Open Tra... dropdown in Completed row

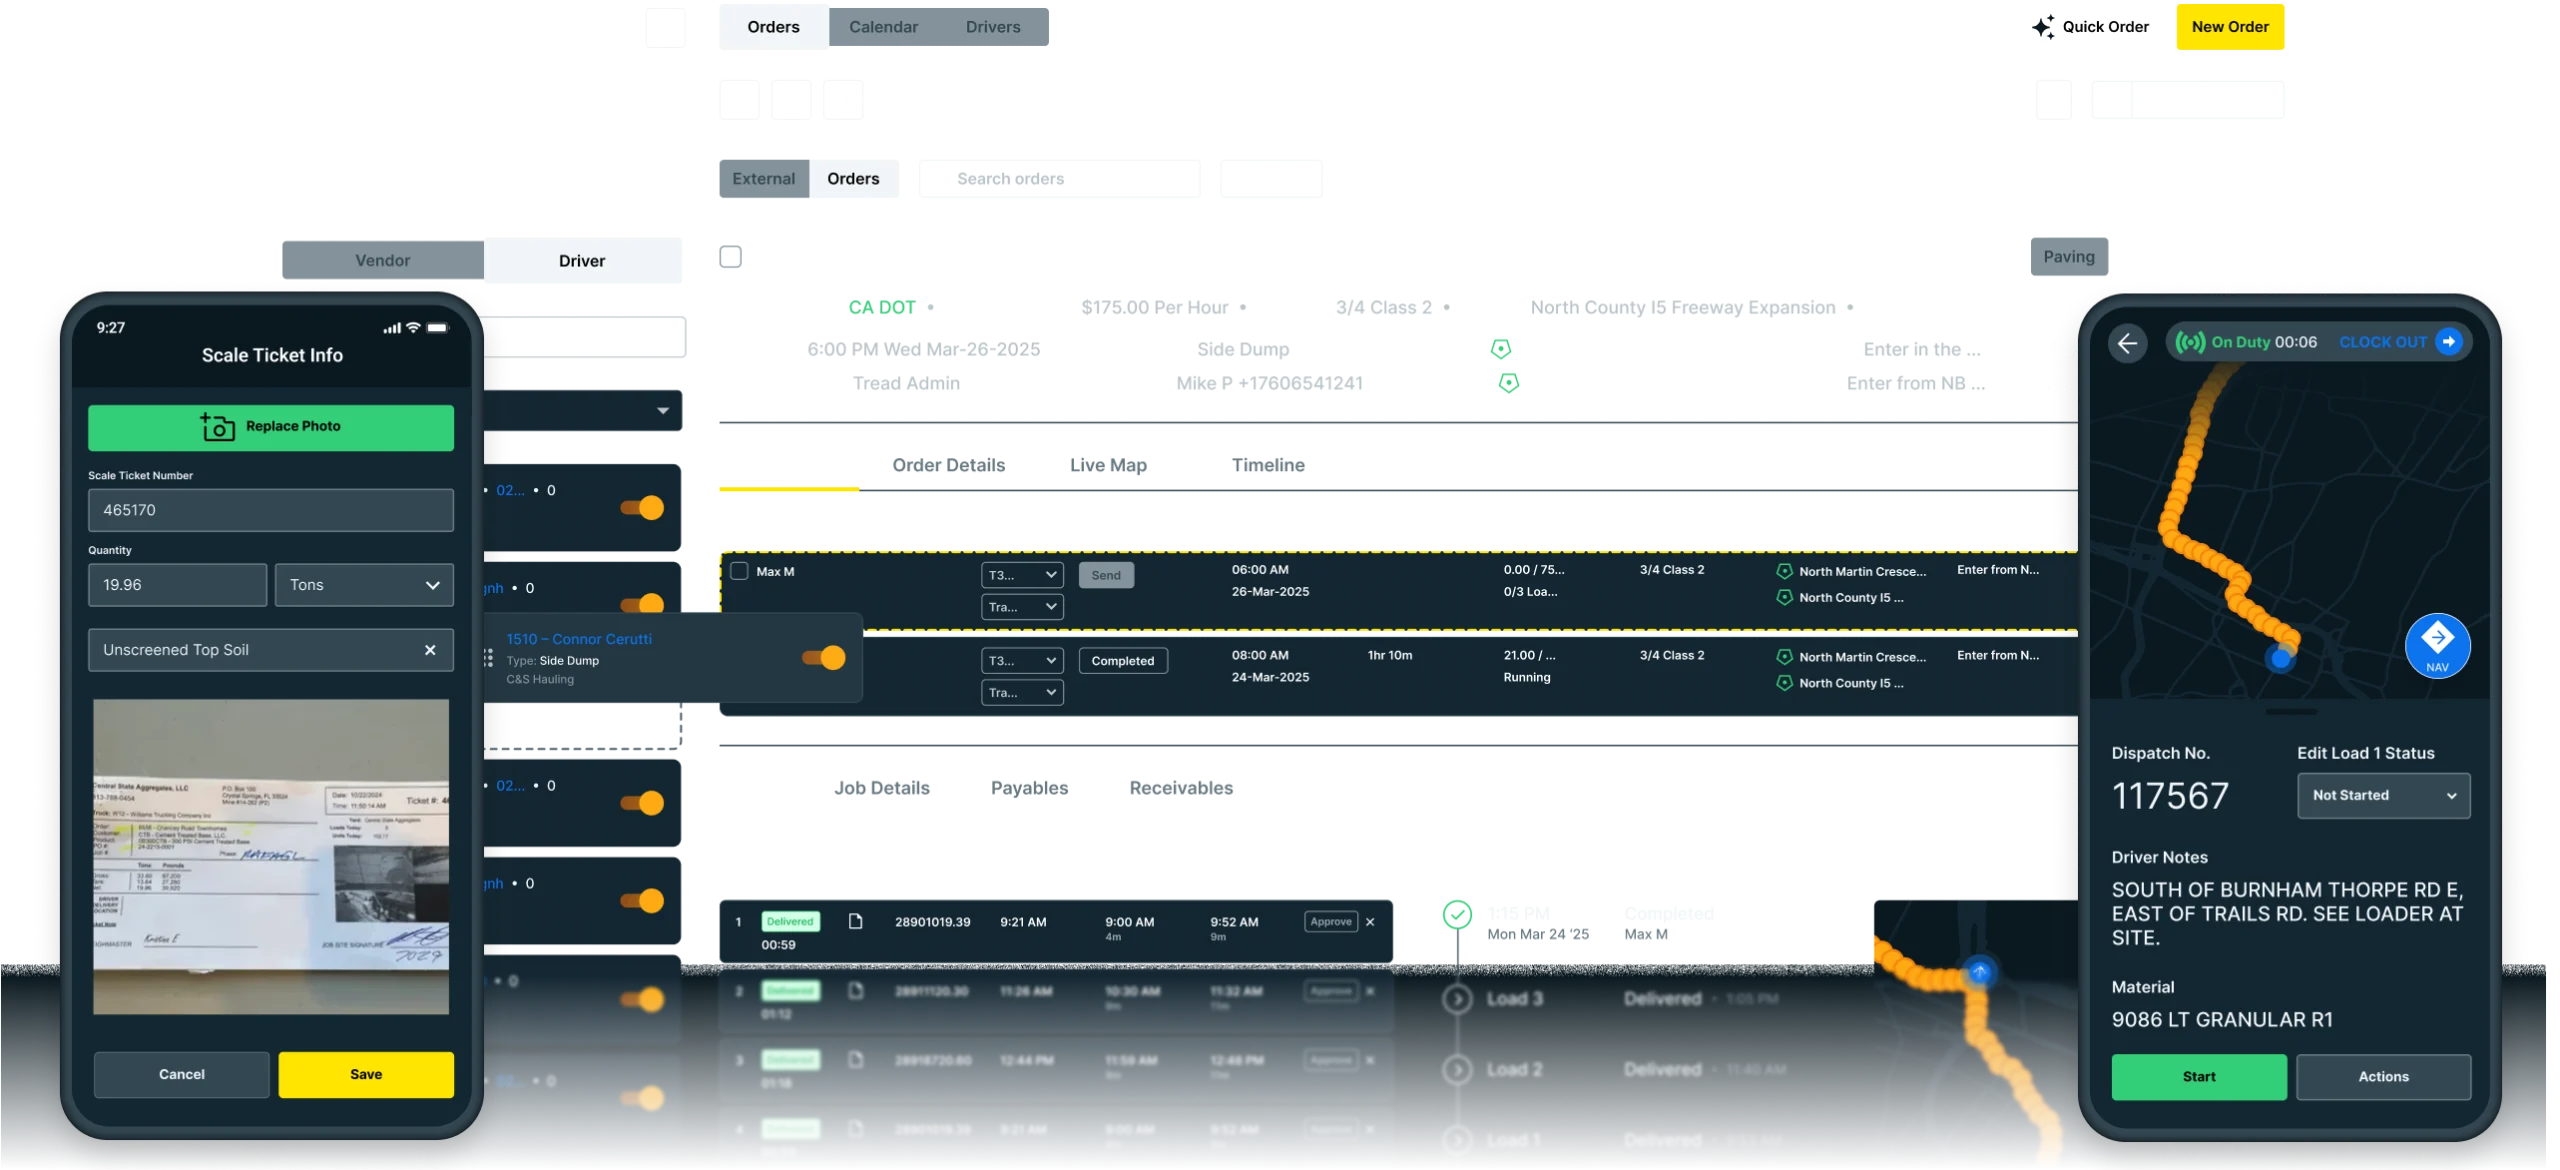tap(1022, 693)
